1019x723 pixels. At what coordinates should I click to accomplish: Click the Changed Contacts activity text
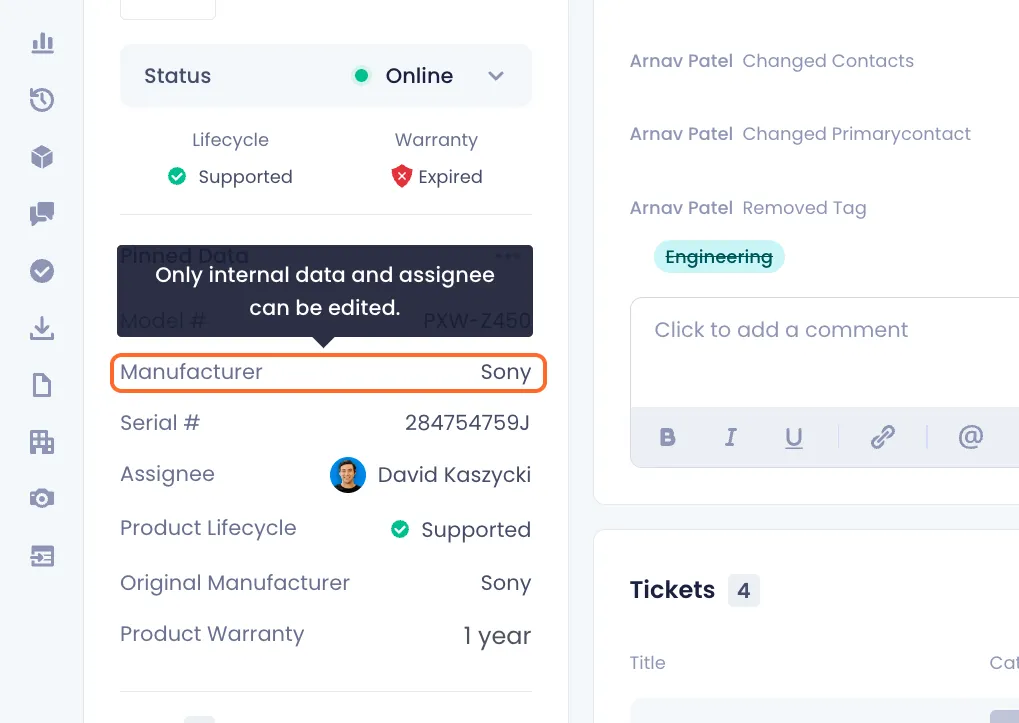pyautogui.click(x=828, y=61)
